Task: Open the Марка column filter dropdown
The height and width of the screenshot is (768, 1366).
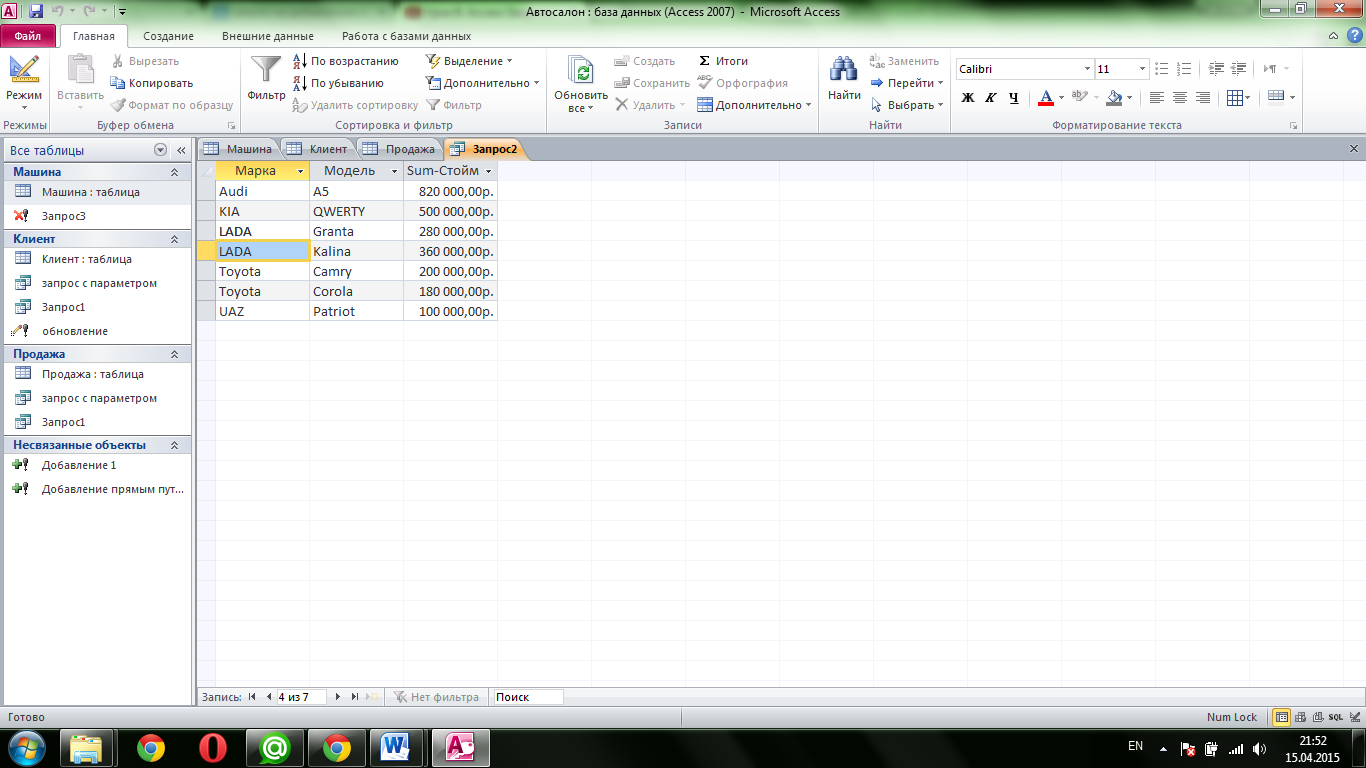Action: (x=301, y=171)
